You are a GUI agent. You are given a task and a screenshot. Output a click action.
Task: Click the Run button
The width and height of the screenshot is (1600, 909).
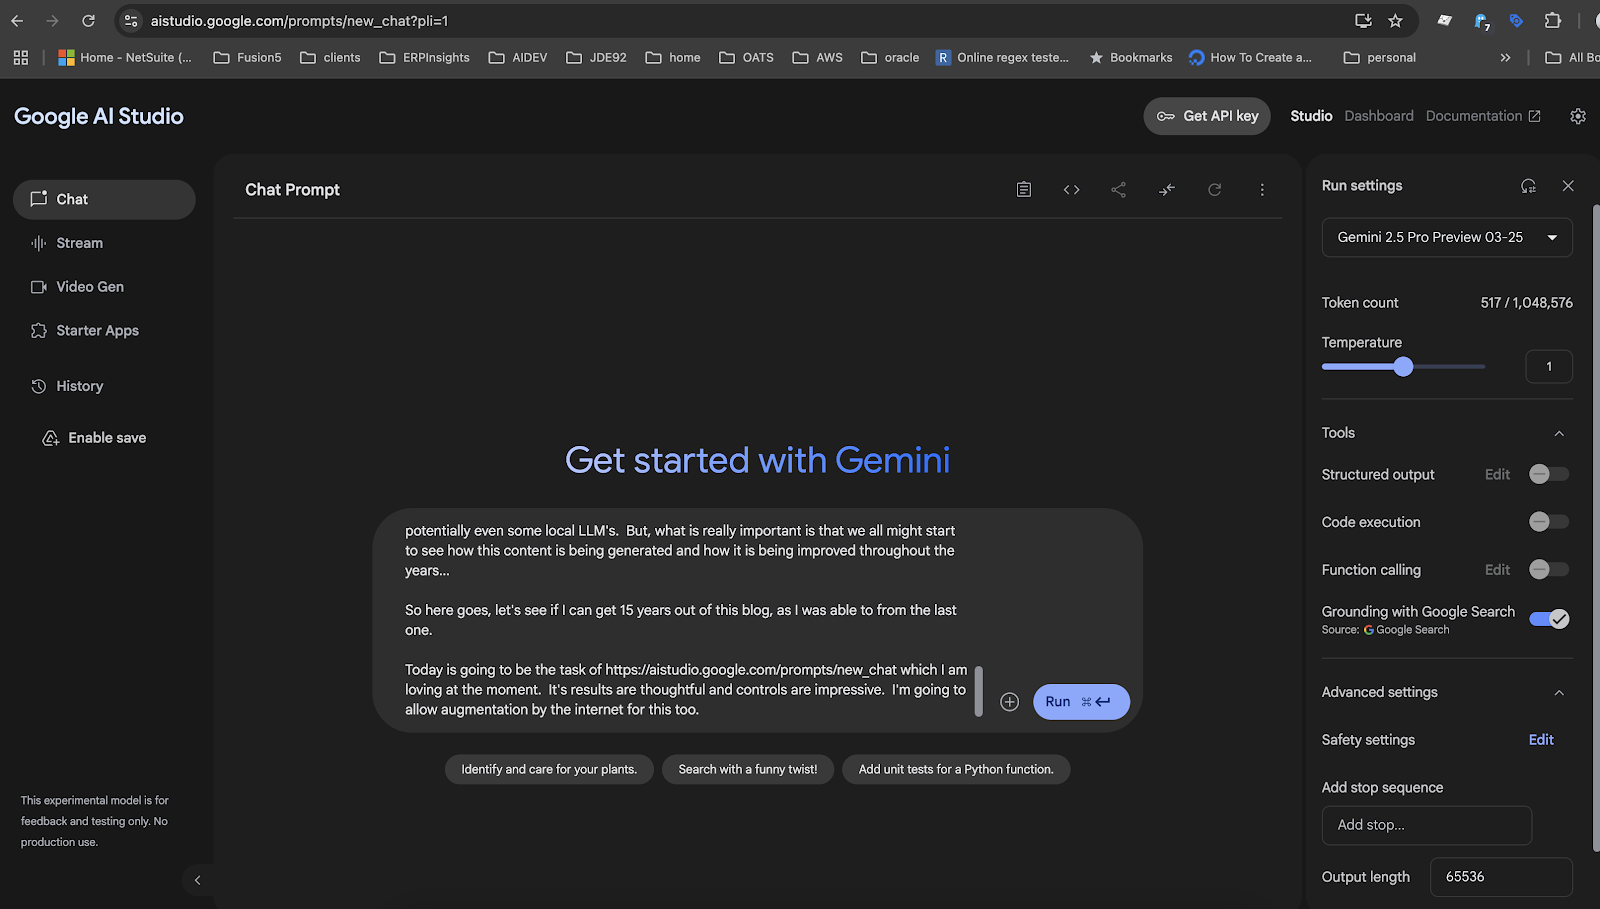point(1081,702)
